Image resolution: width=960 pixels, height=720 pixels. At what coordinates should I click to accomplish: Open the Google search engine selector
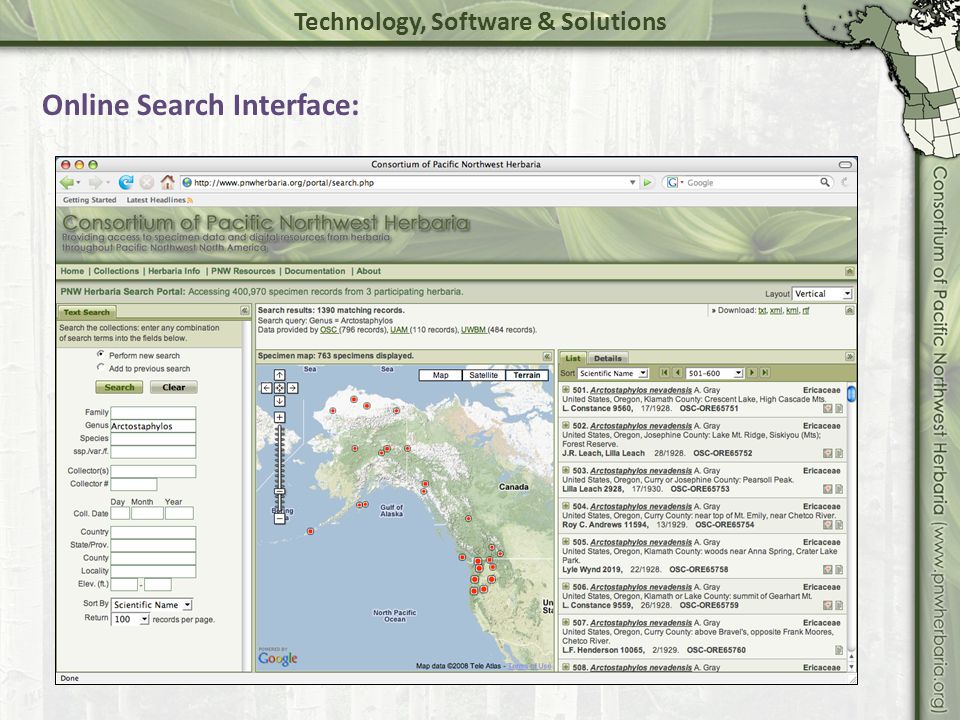click(x=674, y=182)
